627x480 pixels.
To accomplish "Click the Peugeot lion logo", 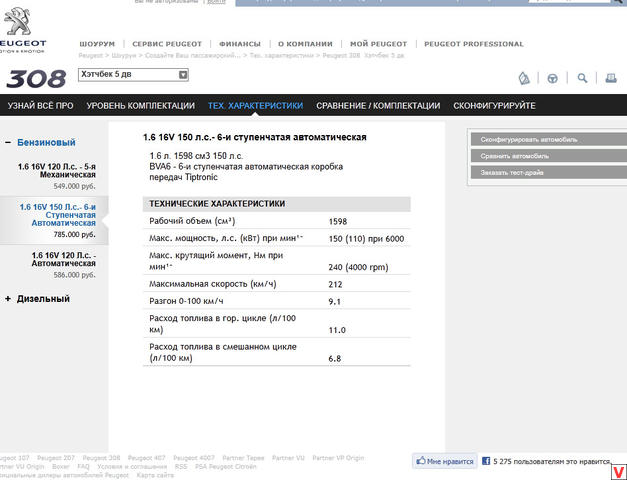I will [18, 22].
